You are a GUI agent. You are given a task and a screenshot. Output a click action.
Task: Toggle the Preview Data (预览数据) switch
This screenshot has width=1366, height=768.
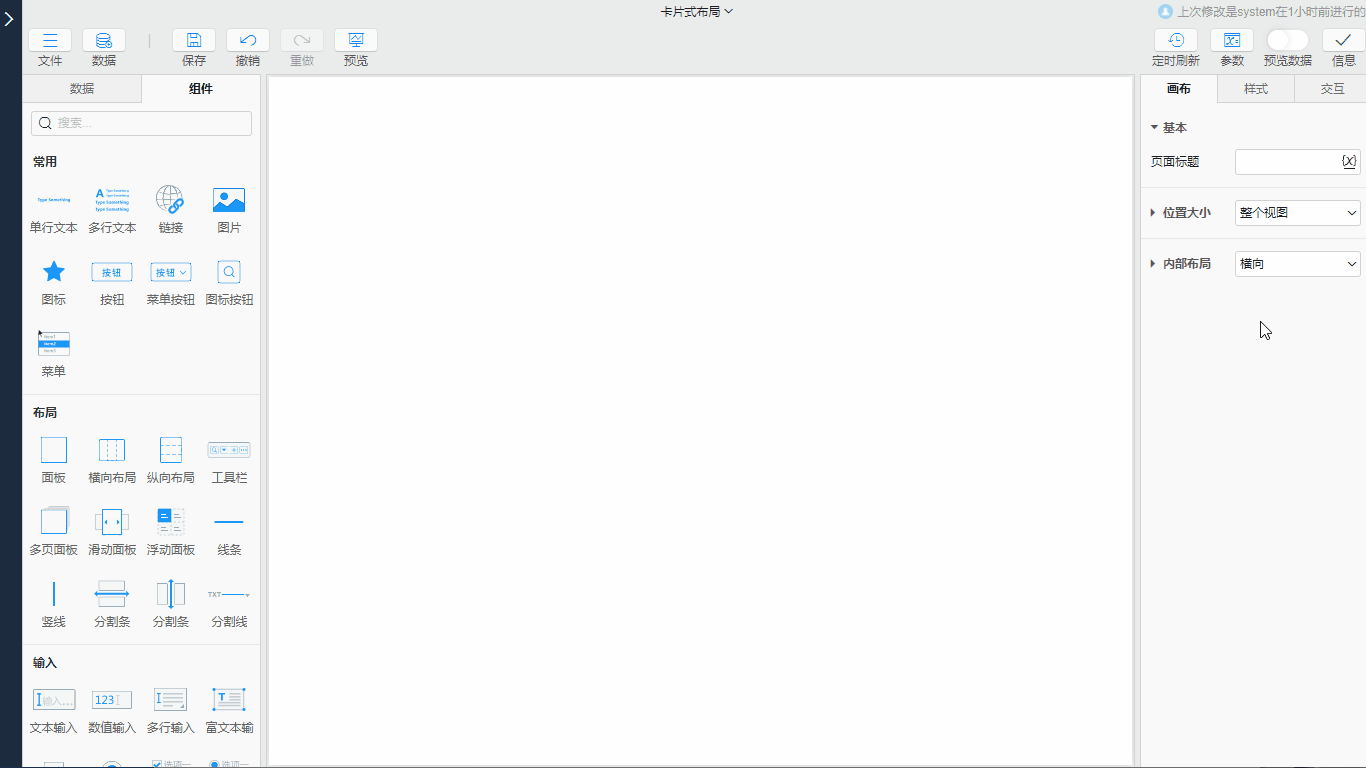coord(1287,40)
